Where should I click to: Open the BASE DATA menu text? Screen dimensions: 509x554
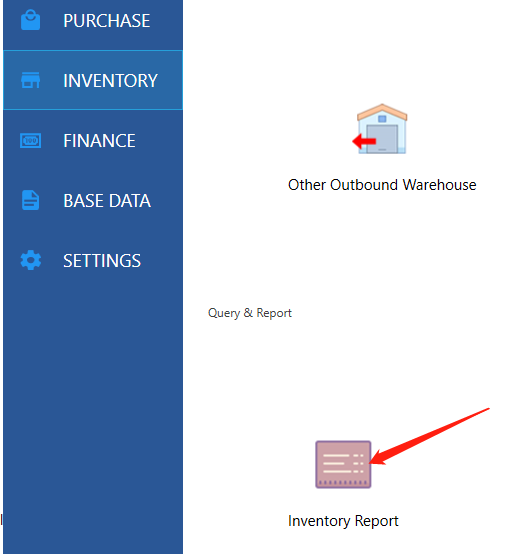coord(107,201)
